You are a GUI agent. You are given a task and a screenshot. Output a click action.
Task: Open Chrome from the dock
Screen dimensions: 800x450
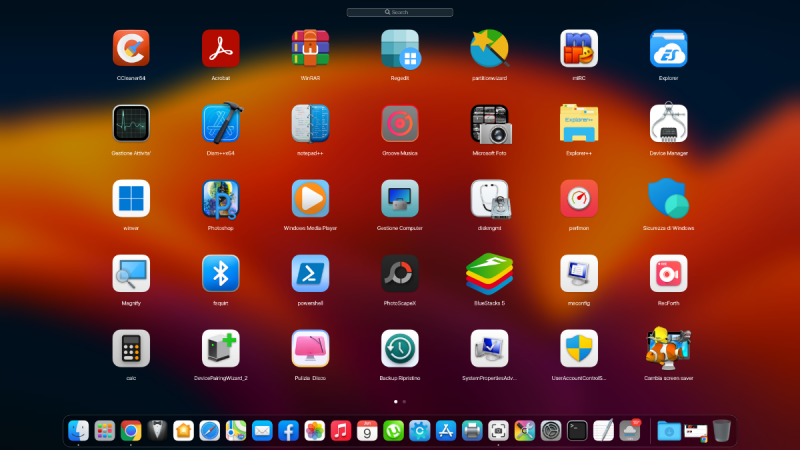coord(131,431)
